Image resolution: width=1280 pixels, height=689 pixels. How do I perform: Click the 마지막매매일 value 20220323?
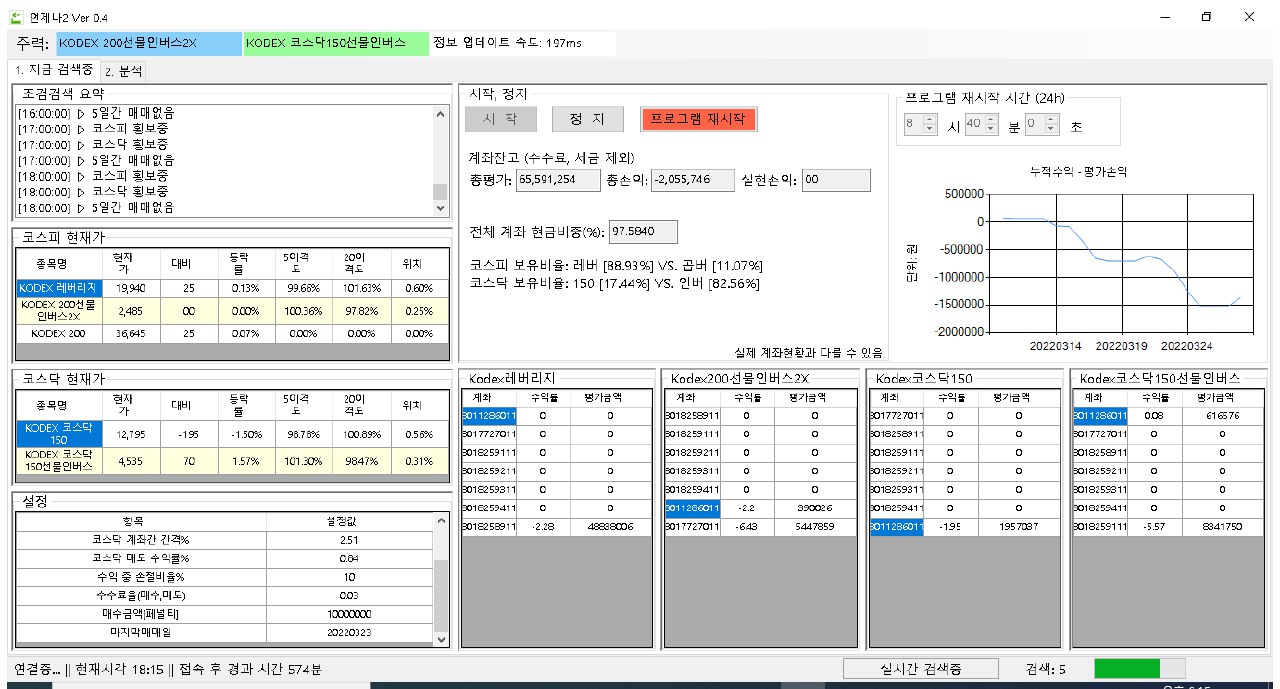coord(349,632)
